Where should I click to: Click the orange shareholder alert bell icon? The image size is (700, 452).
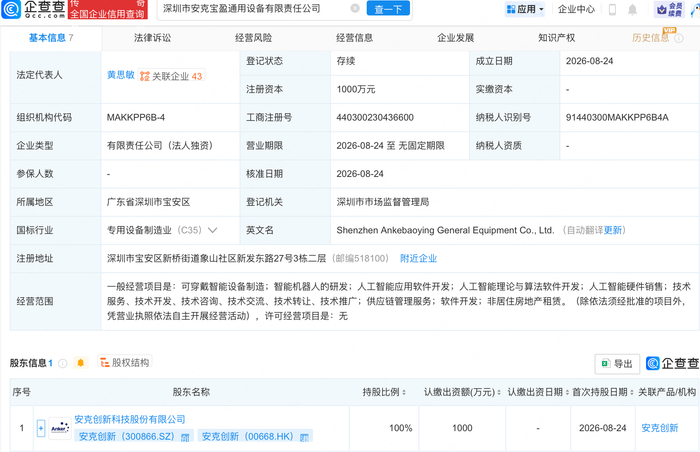81,363
